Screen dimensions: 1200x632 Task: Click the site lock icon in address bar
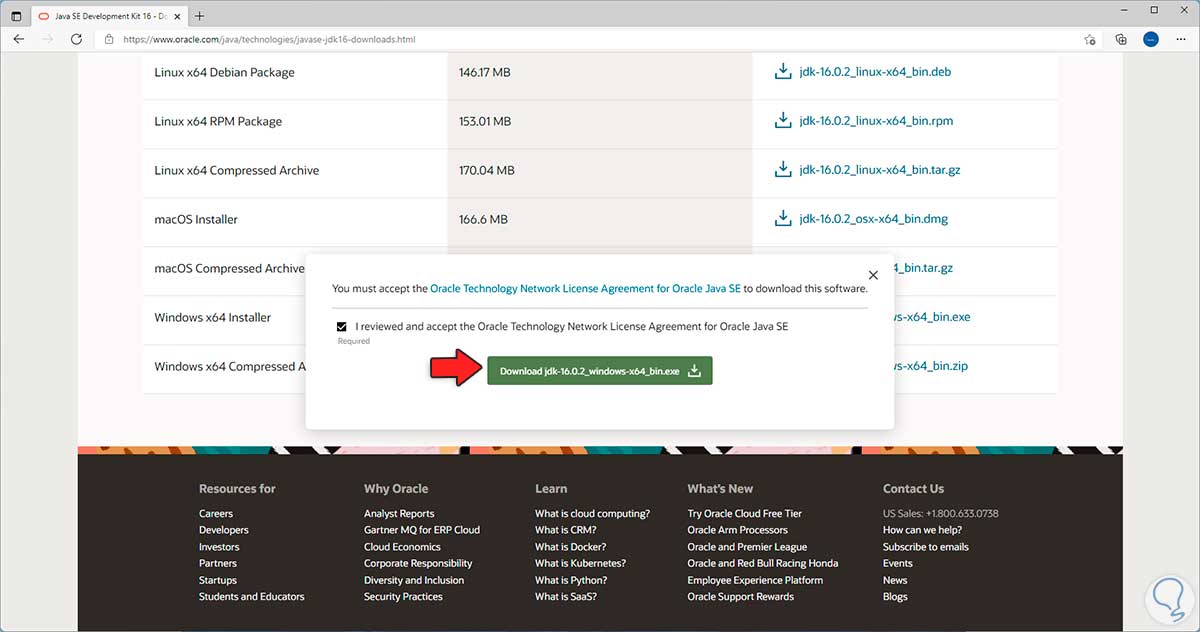109,39
